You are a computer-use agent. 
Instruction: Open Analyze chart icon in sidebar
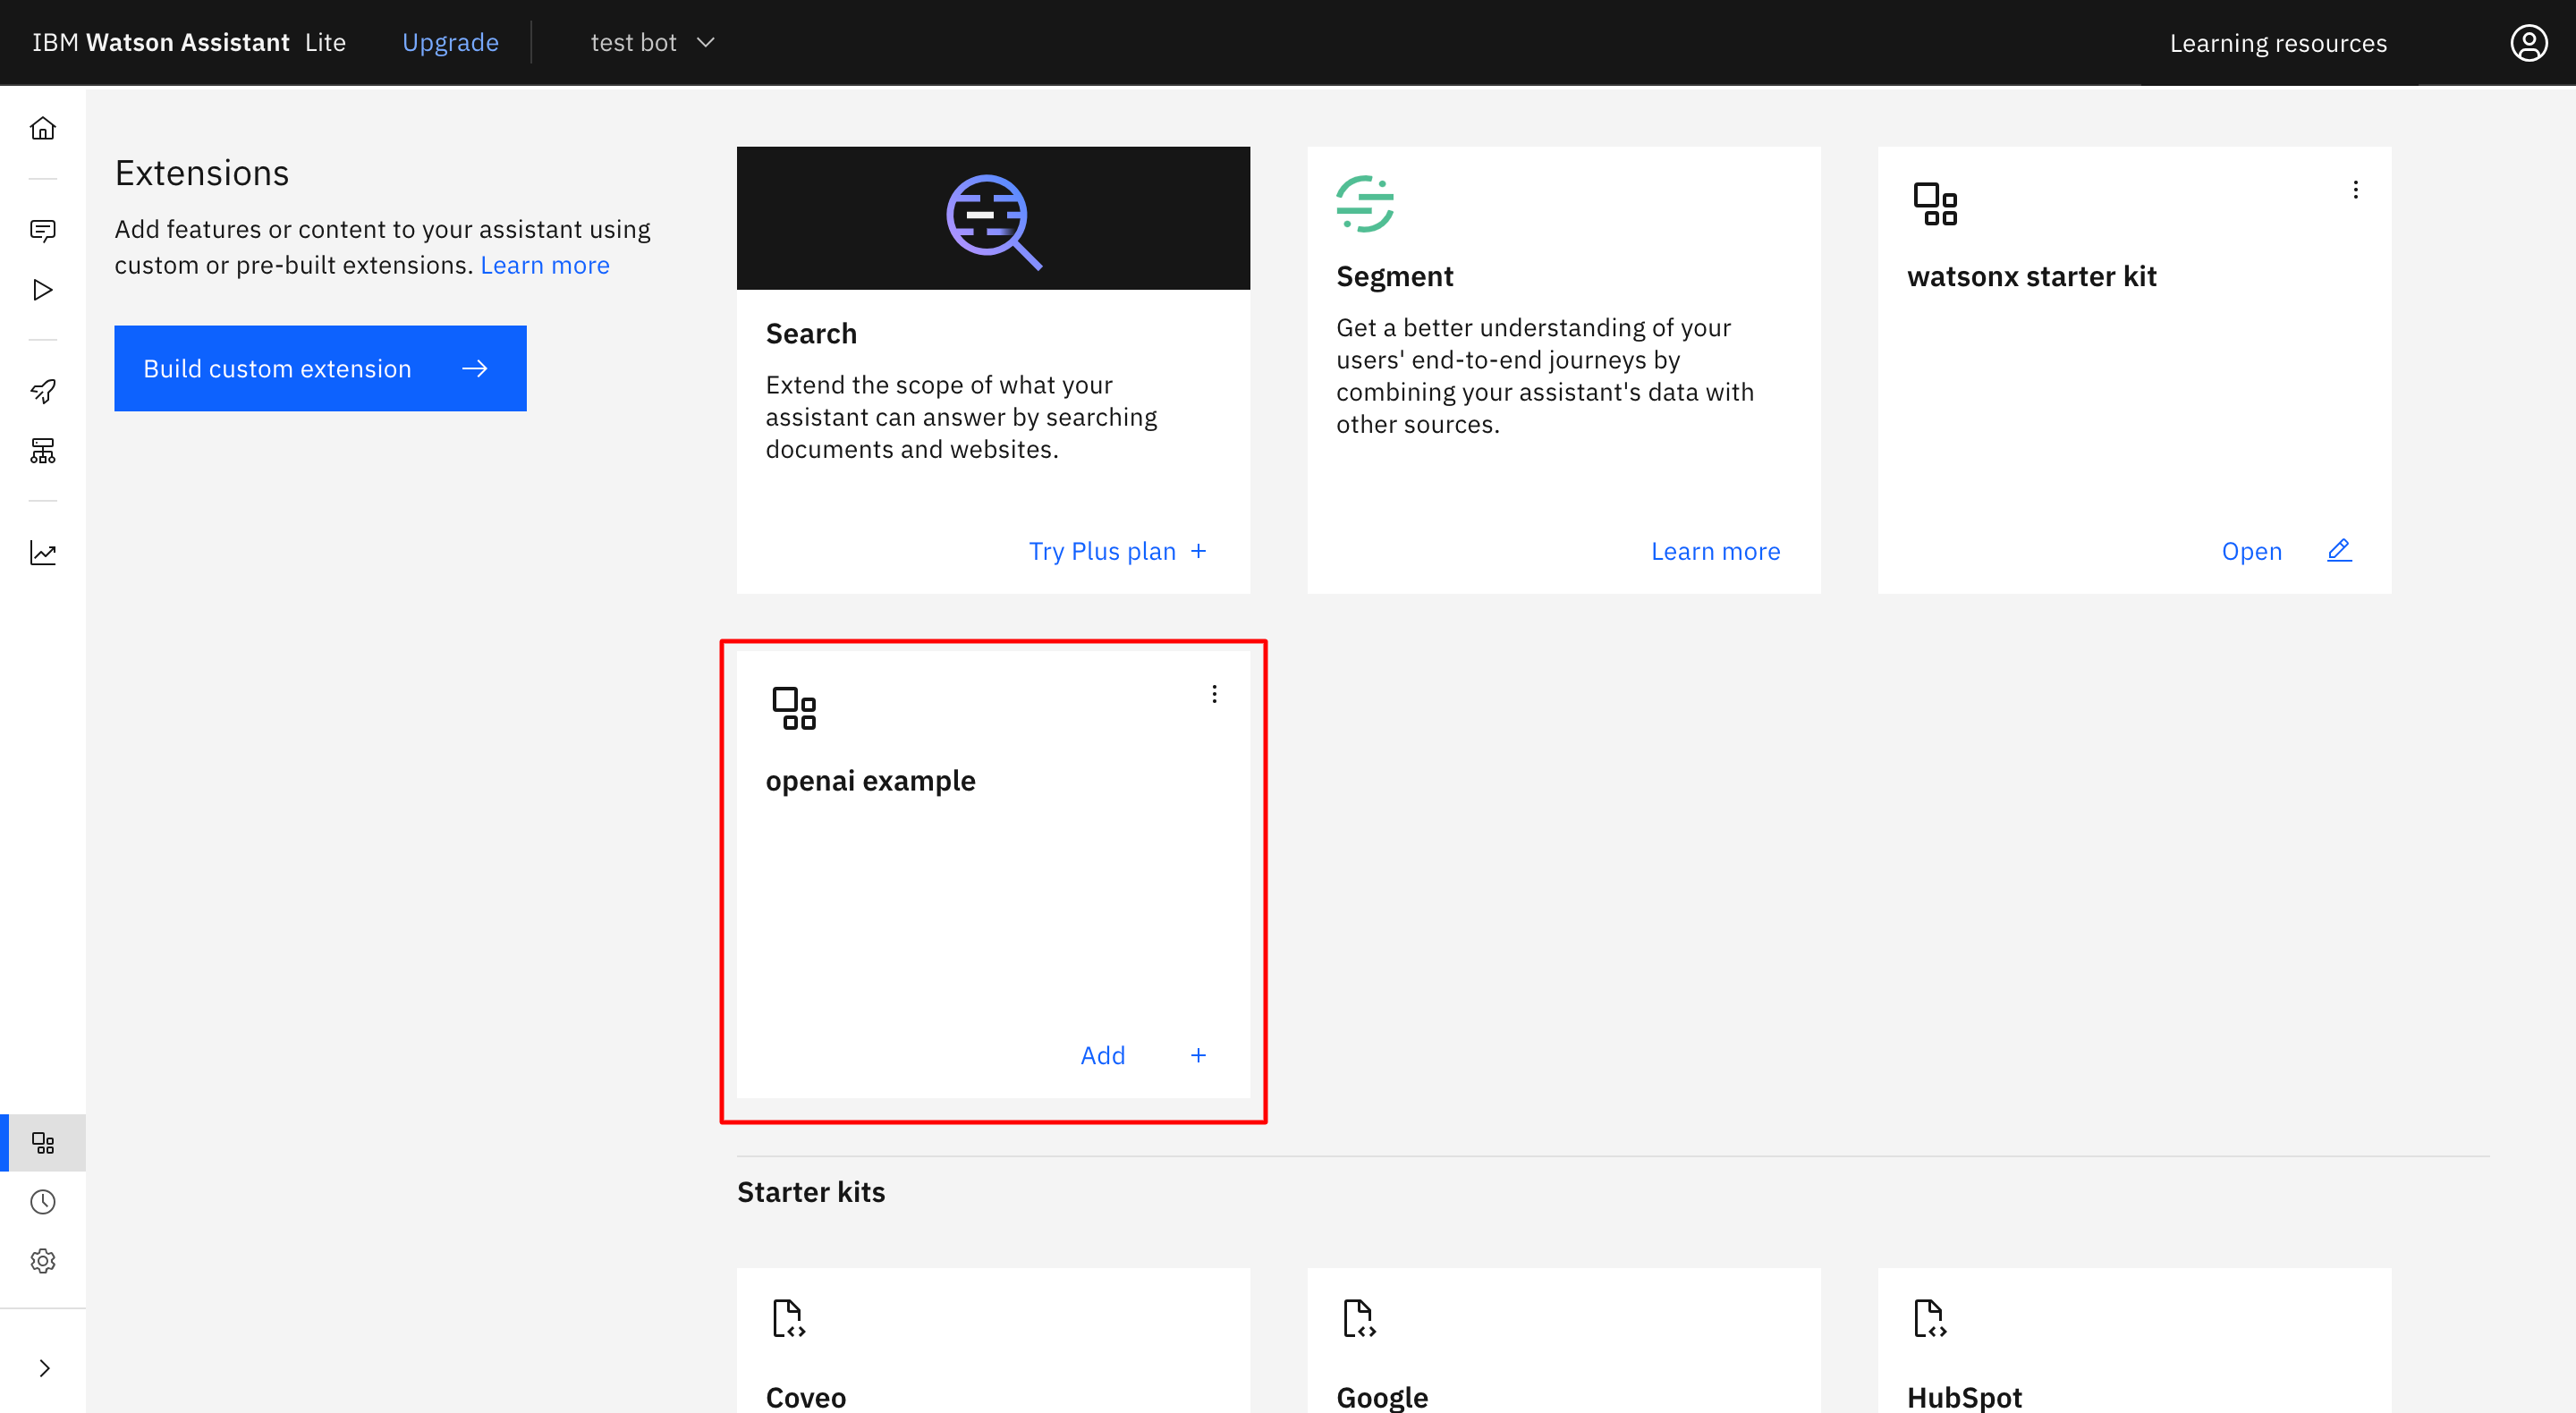(x=43, y=553)
